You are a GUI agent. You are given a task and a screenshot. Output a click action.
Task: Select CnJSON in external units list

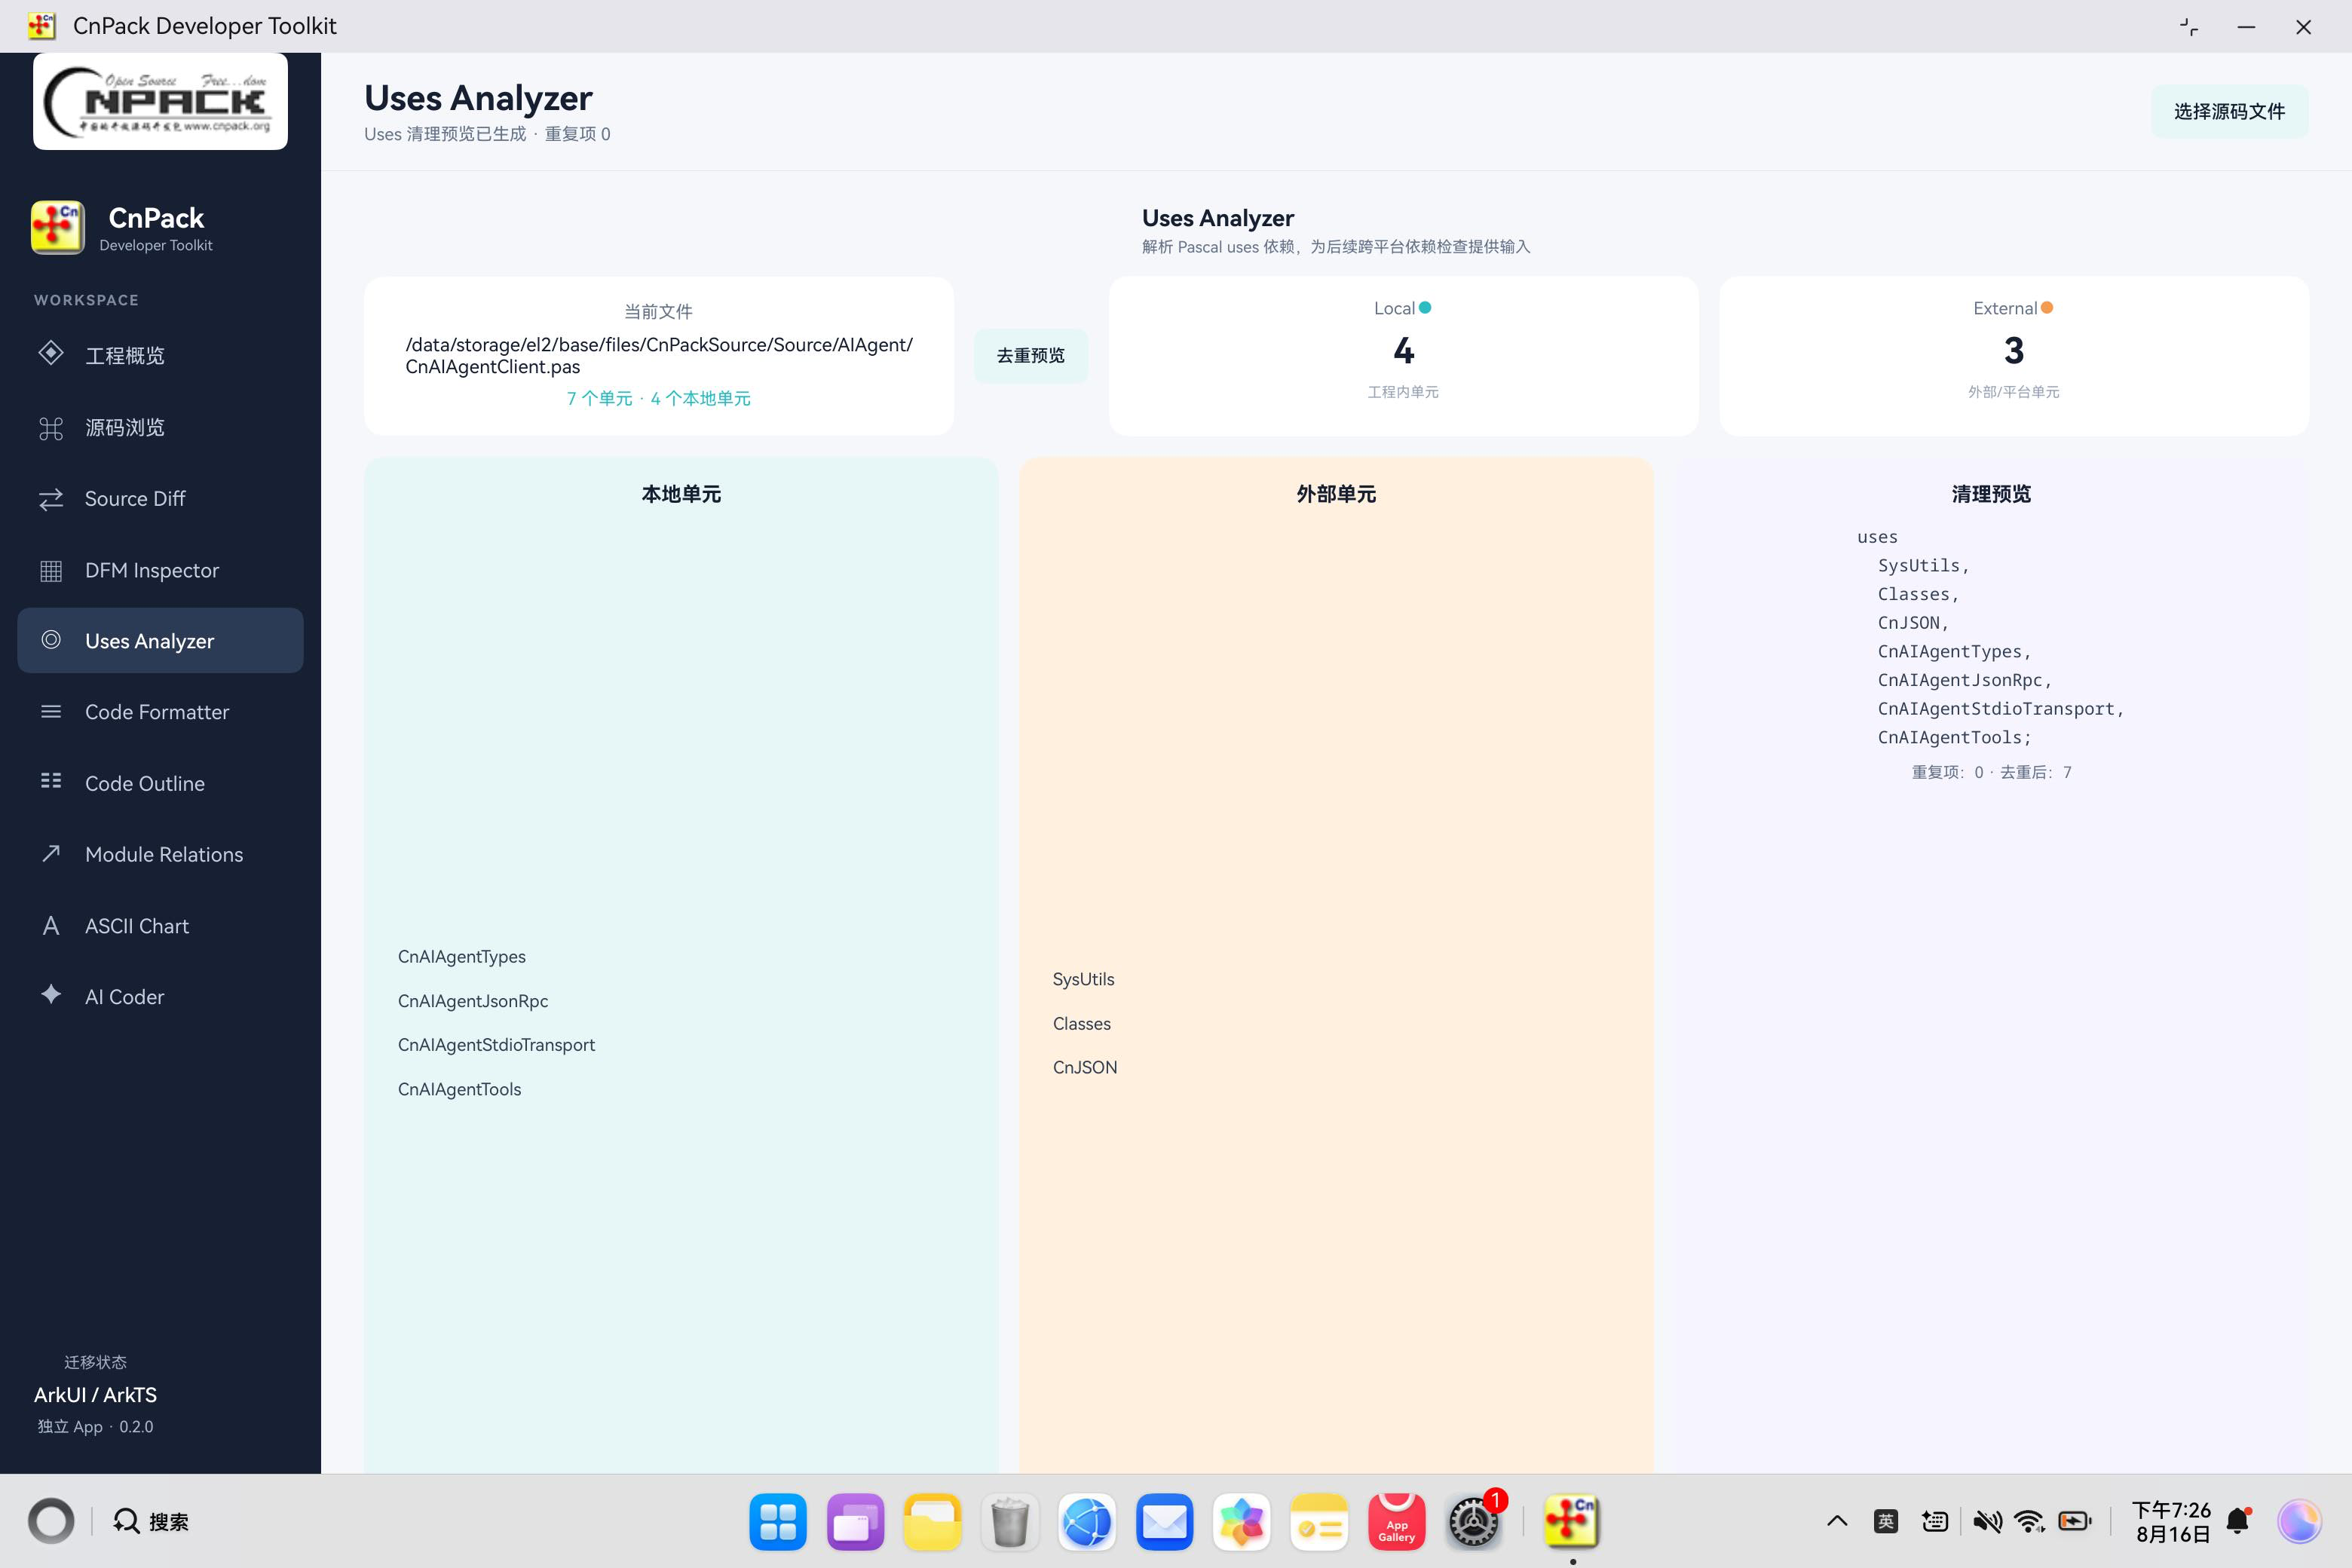(x=1085, y=1067)
